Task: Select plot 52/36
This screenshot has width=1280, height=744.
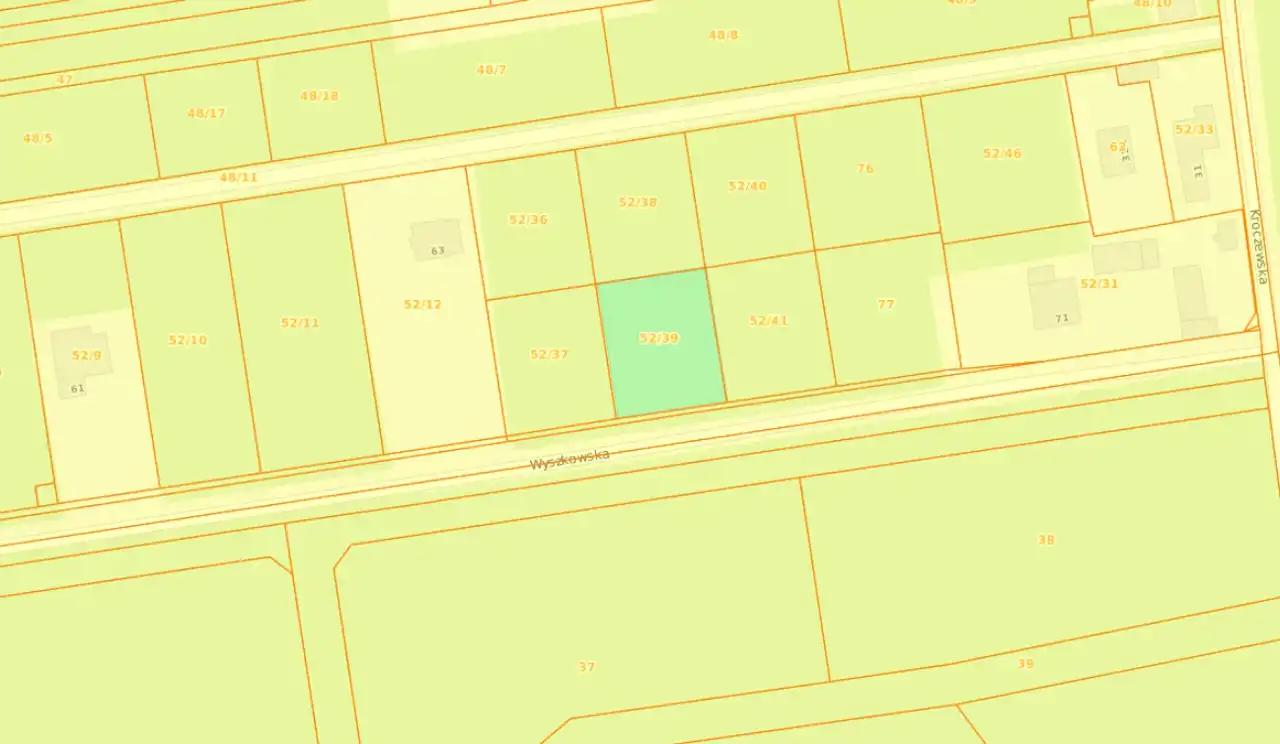Action: 528,220
